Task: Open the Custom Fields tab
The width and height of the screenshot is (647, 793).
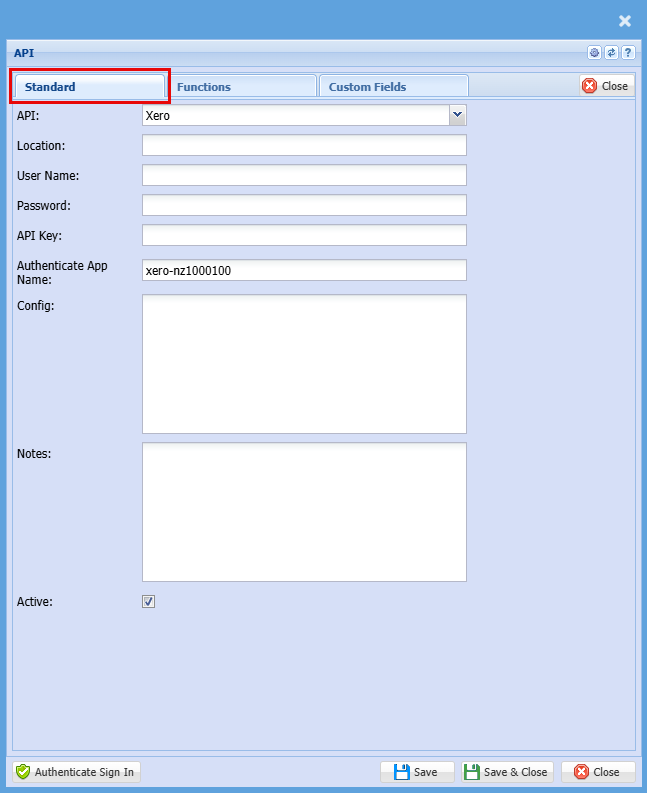Action: pos(394,86)
